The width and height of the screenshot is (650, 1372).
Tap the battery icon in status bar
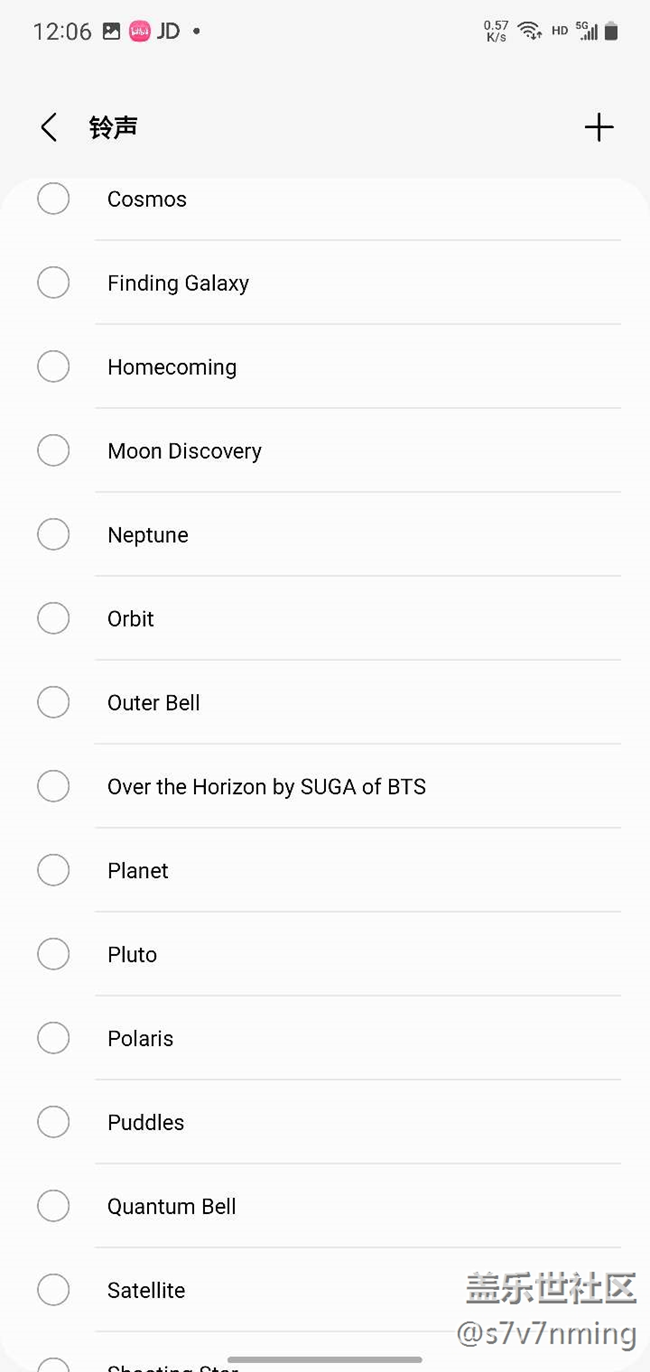pos(611,31)
